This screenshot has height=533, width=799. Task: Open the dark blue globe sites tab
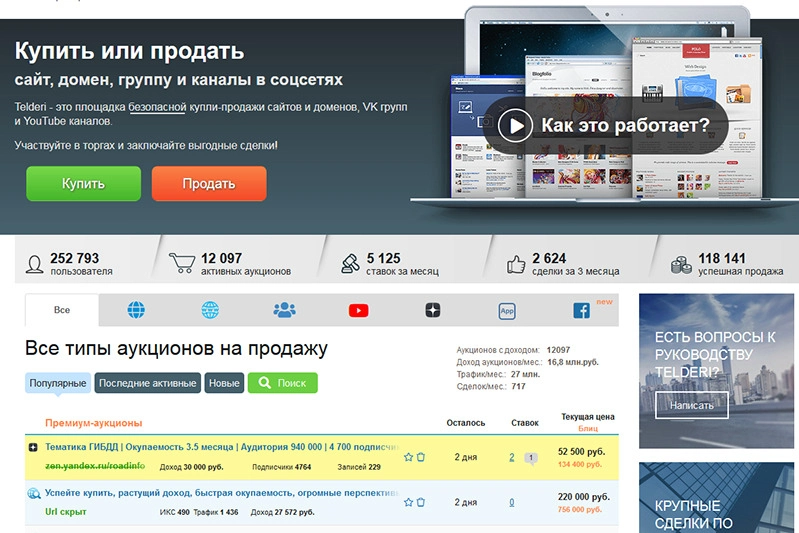(x=136, y=310)
